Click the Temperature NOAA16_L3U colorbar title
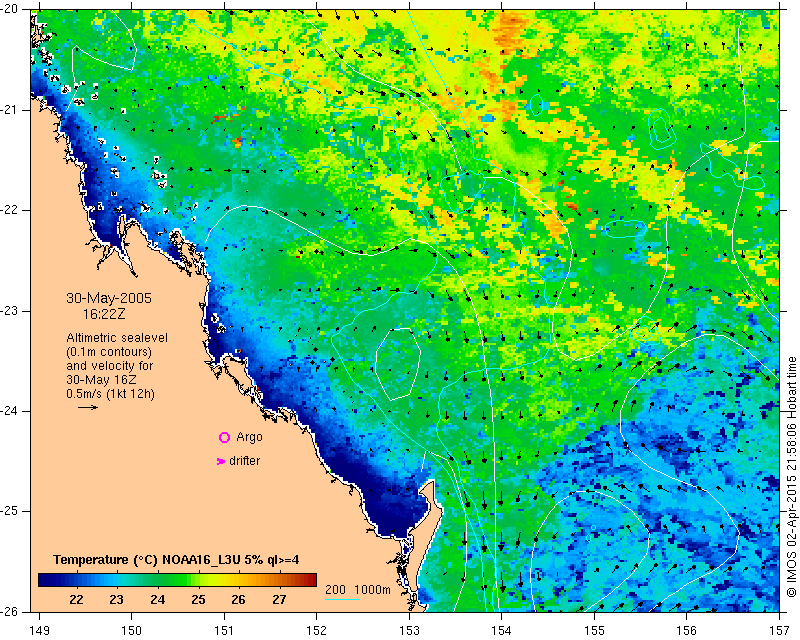 click(176, 560)
